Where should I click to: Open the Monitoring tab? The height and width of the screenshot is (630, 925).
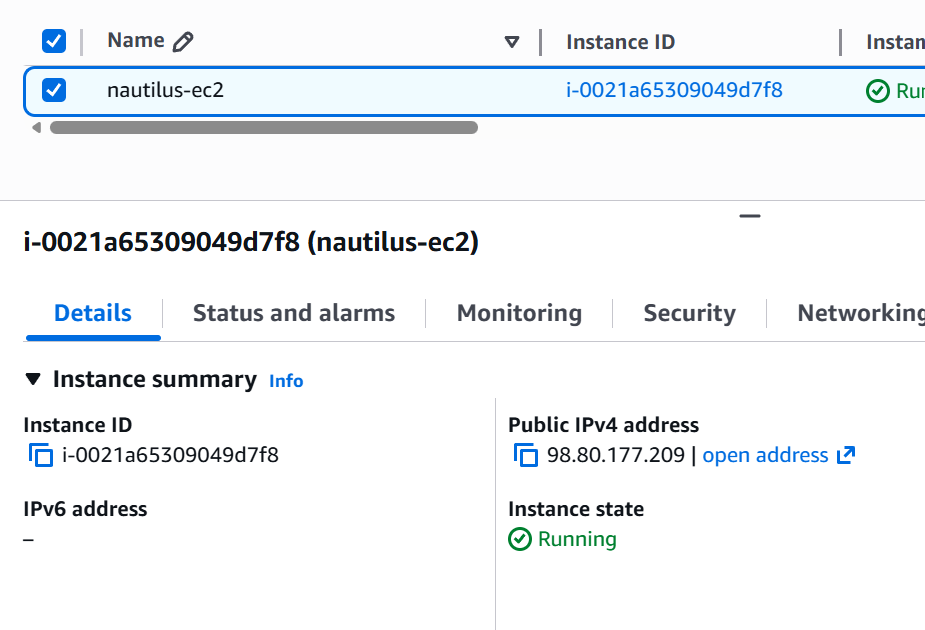click(x=519, y=313)
